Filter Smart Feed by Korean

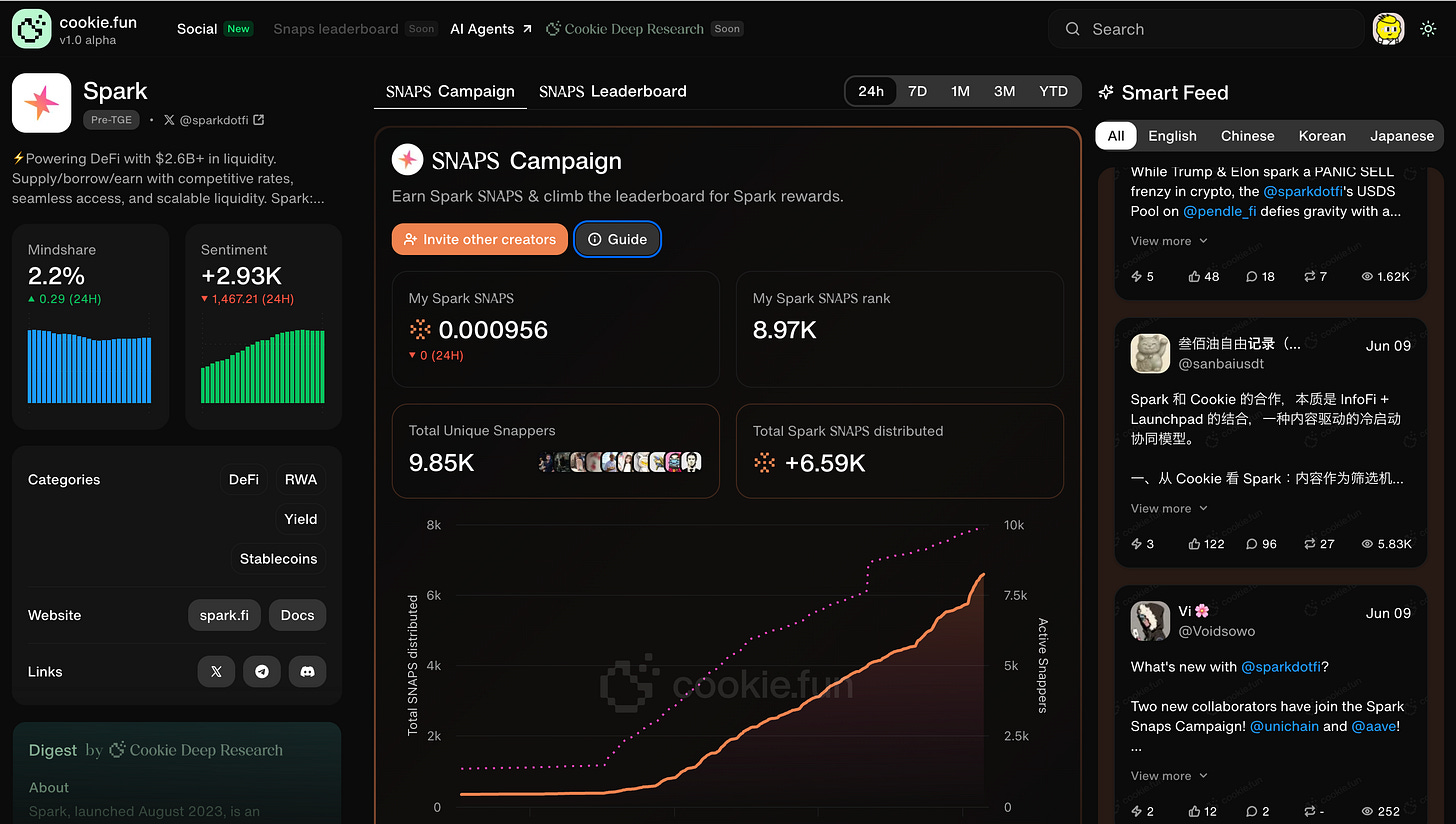[x=1322, y=136]
